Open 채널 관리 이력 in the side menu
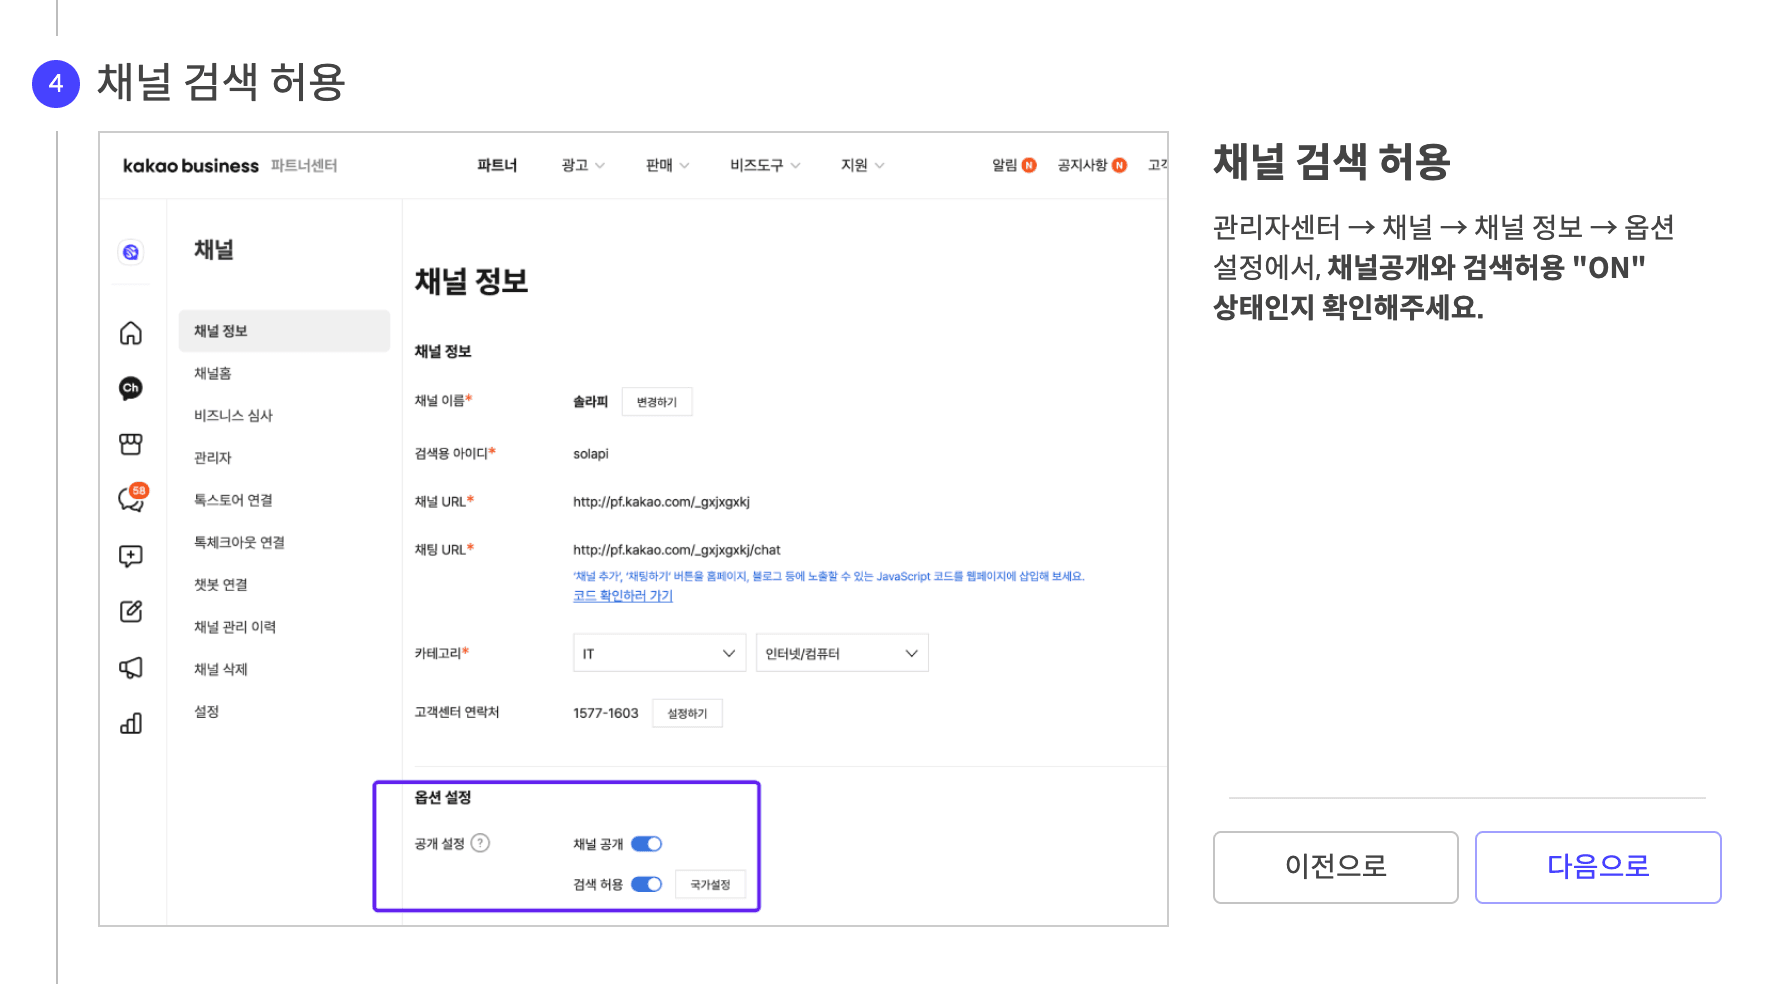The height and width of the screenshot is (986, 1774). point(235,627)
